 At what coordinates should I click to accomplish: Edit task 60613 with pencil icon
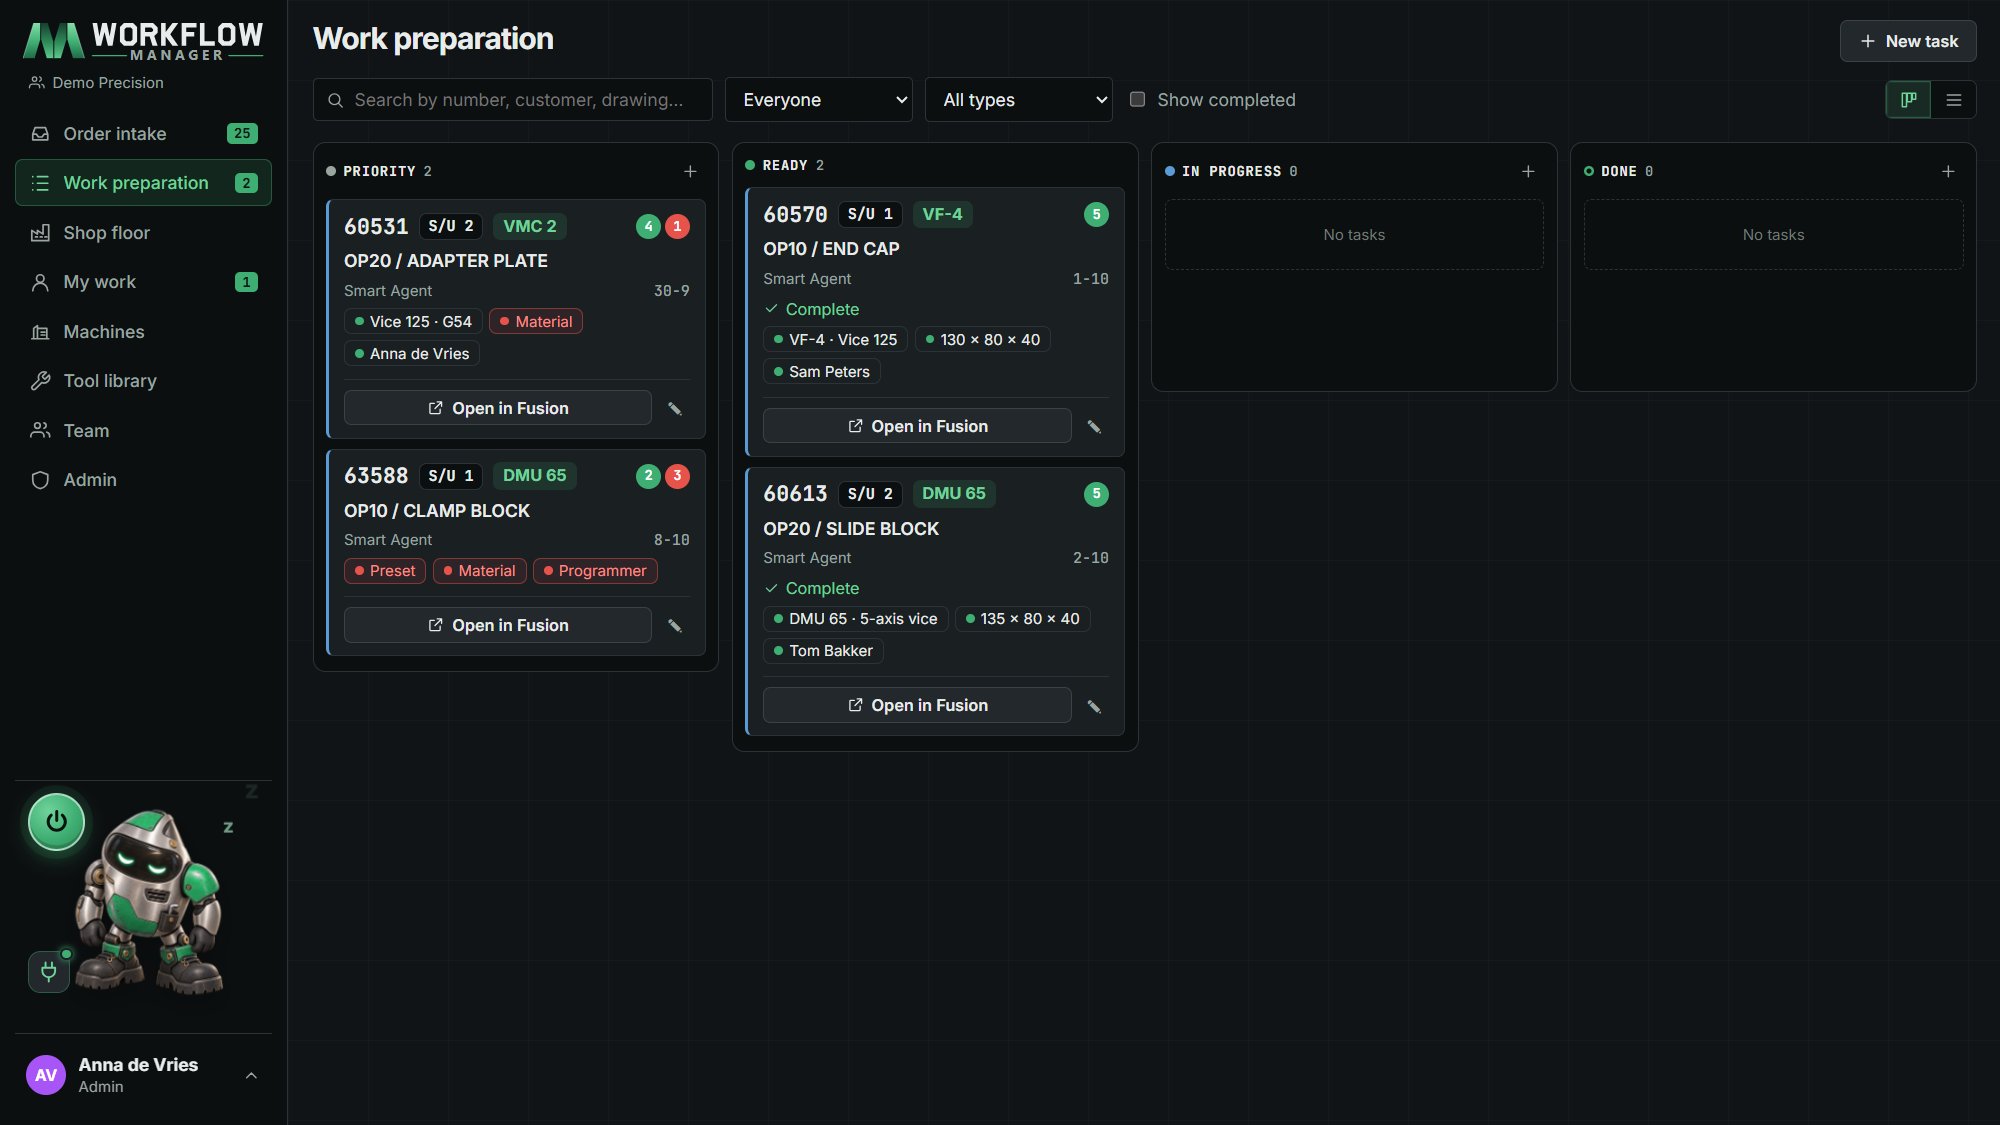1094,707
